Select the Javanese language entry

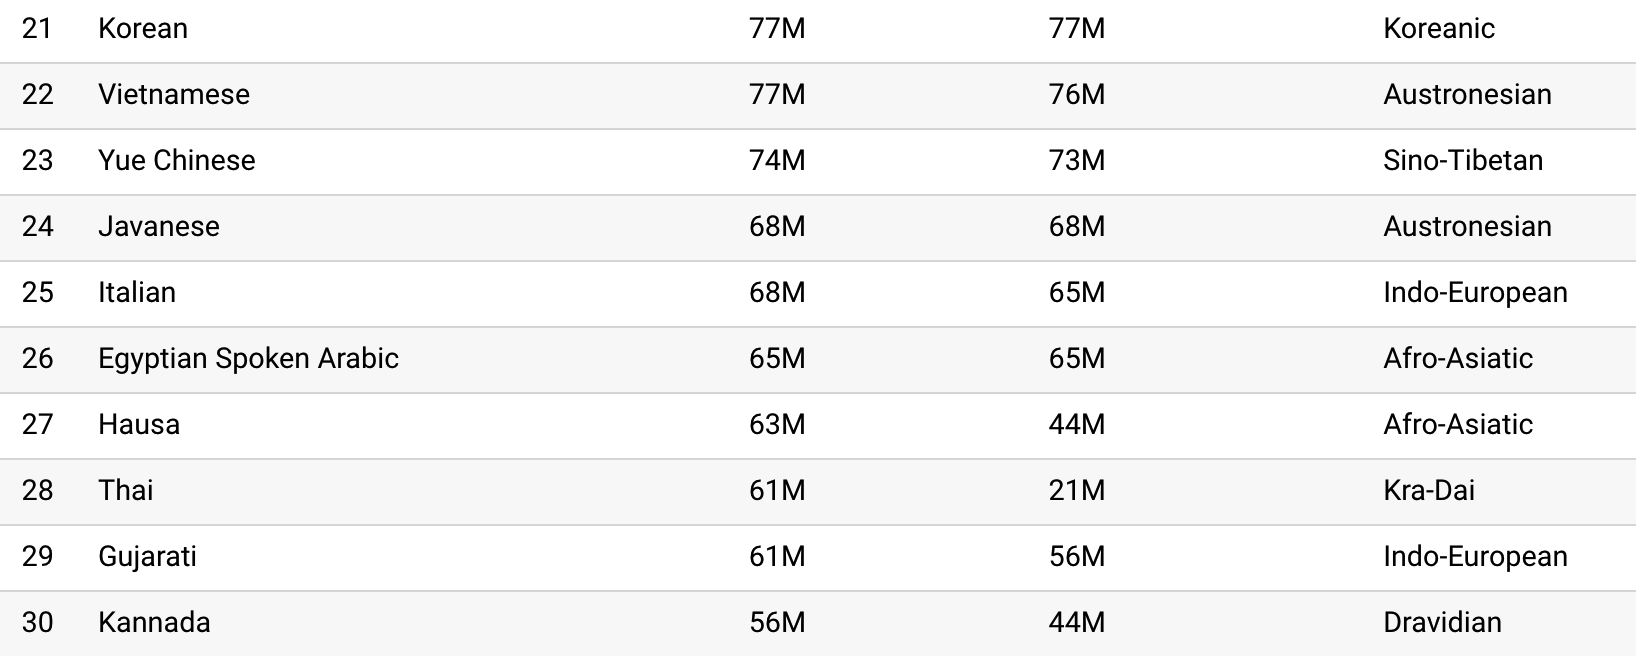point(159,226)
